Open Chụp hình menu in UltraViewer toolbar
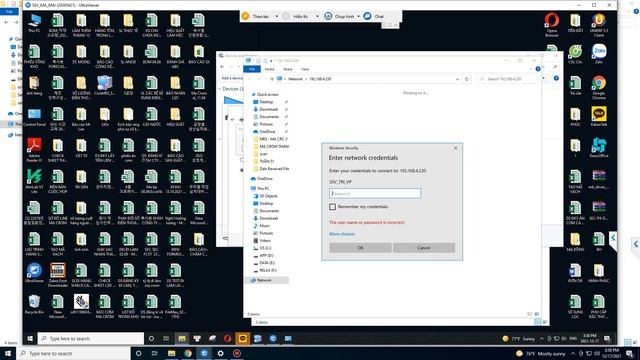 pyautogui.click(x=342, y=16)
